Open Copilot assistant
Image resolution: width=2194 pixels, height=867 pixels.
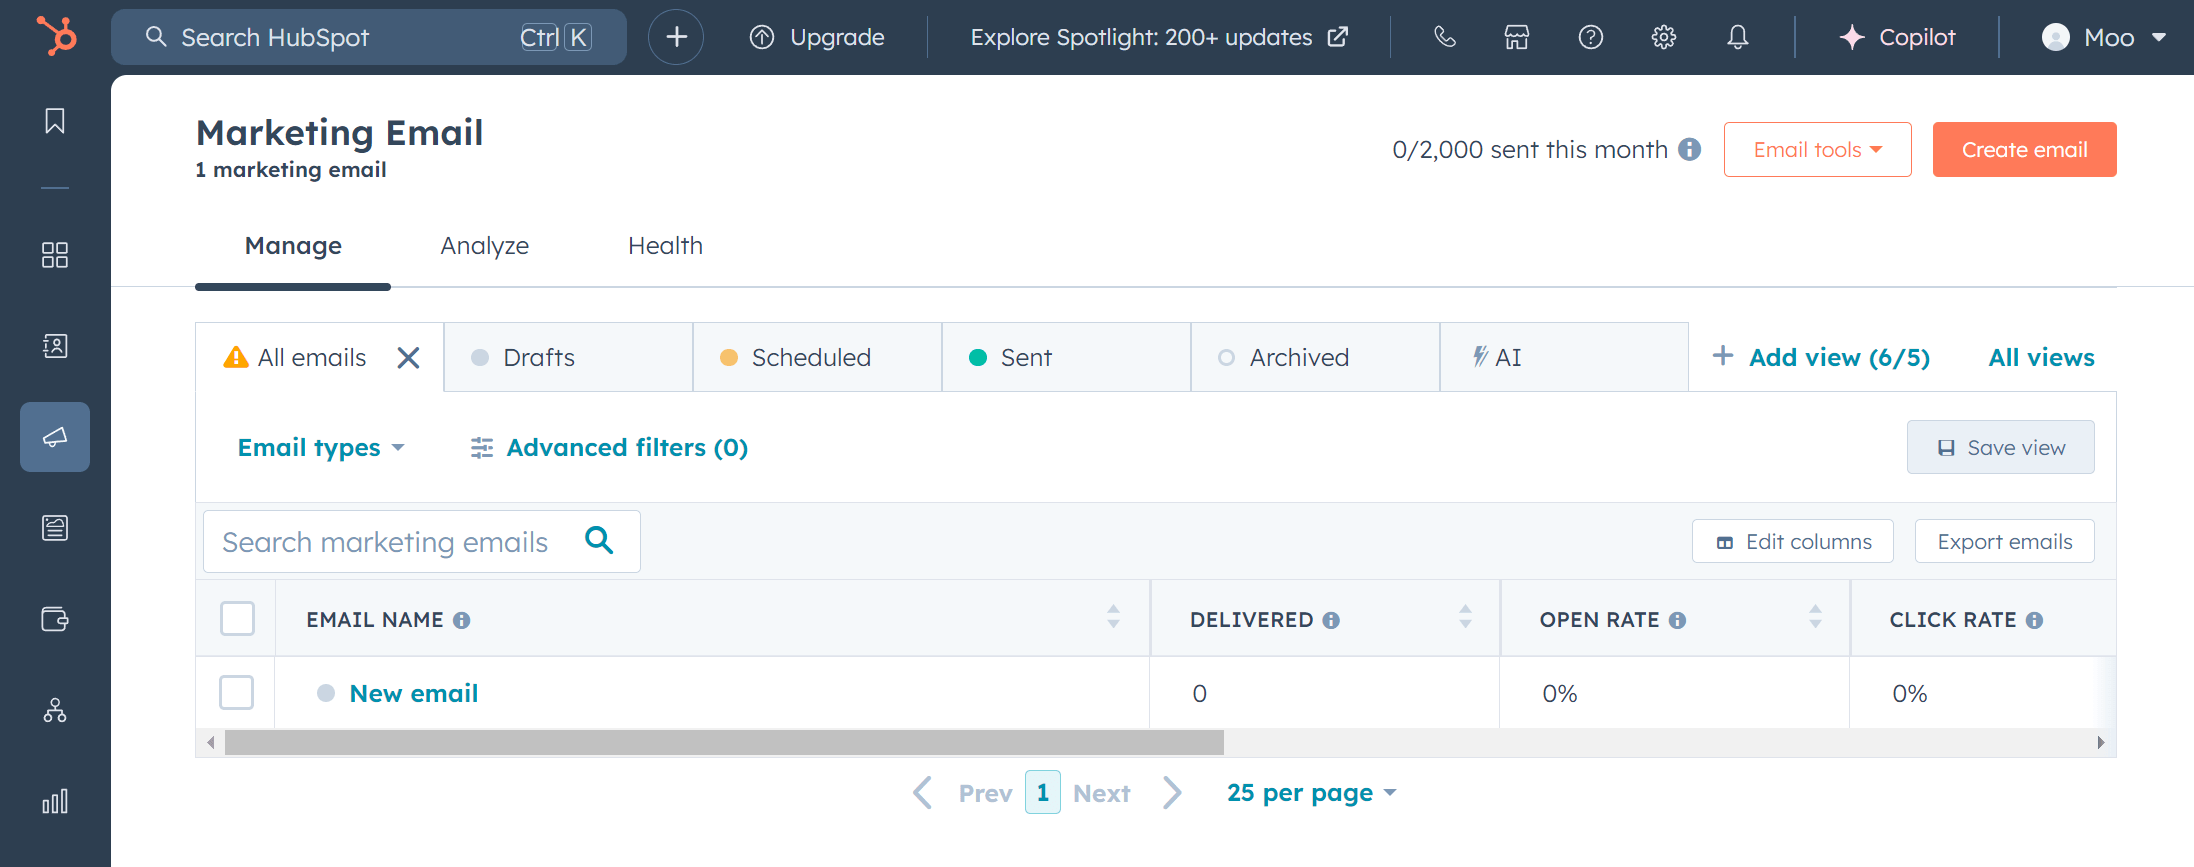click(1897, 37)
